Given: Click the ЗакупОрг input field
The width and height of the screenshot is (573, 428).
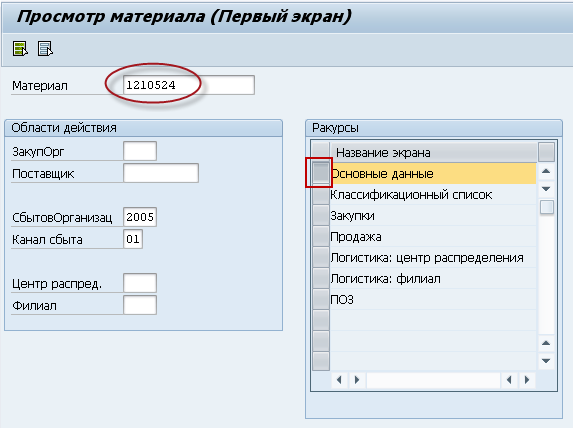Looking at the screenshot, I should 140,151.
